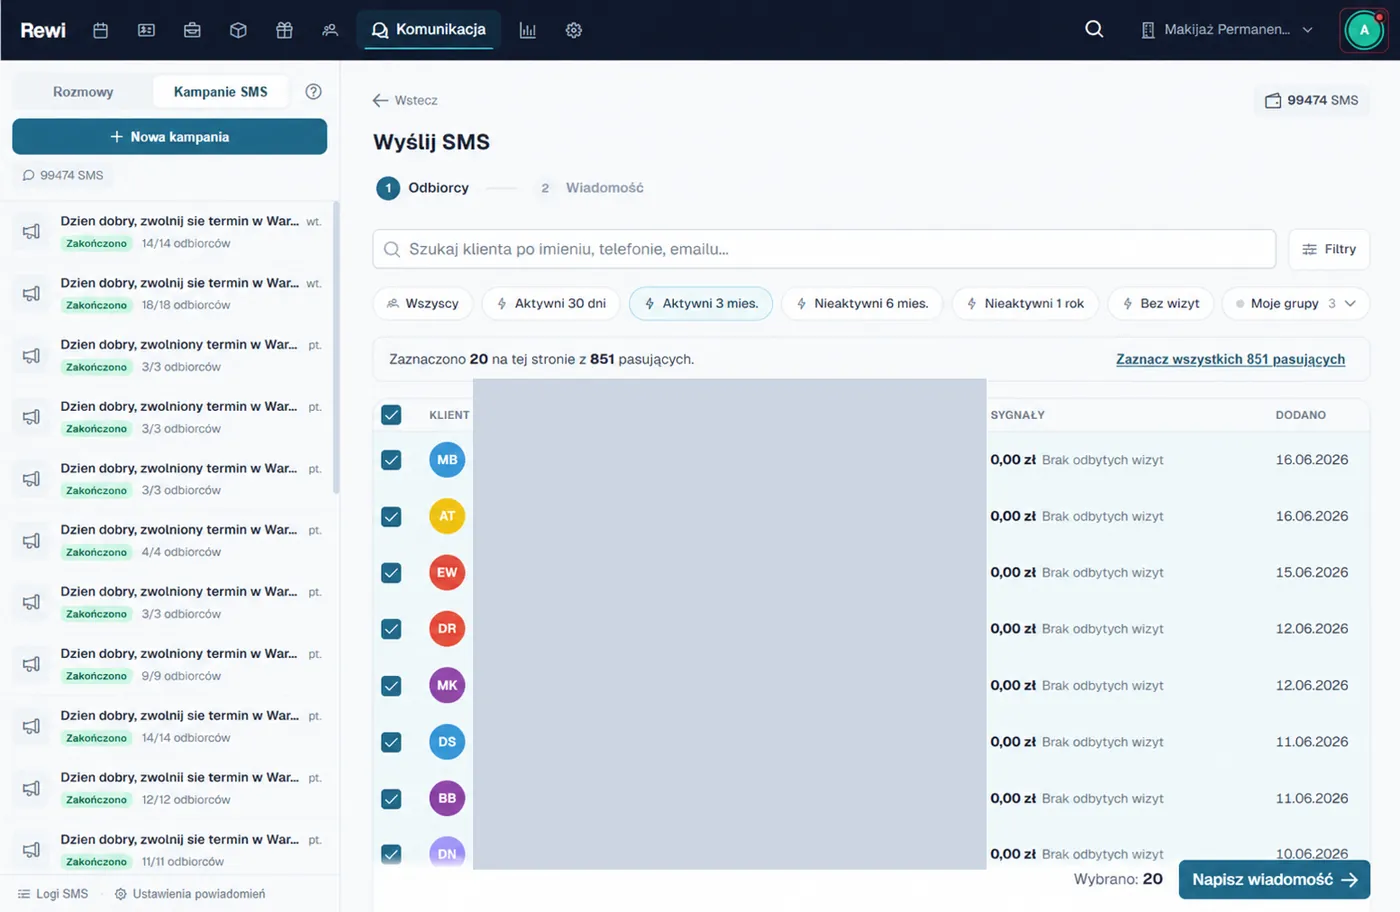
Task: Click the client search input field
Action: 824,249
